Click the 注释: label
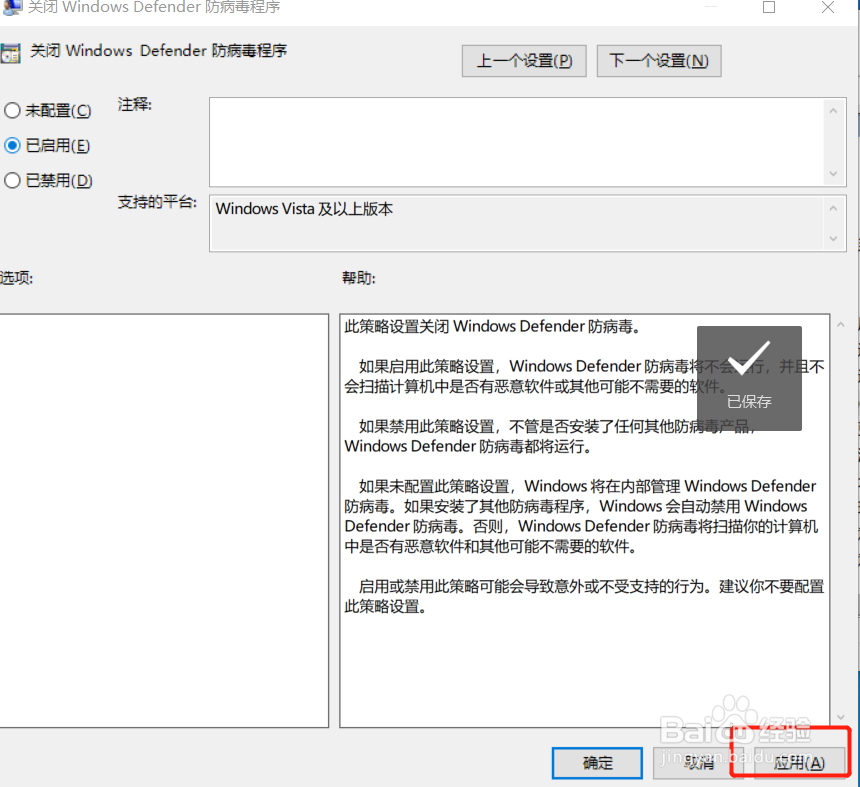The height and width of the screenshot is (787, 860). coord(134,104)
